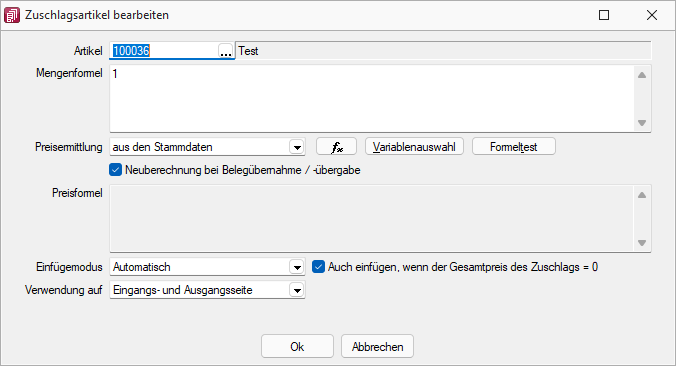Click Mengenformel scroll down arrow
676x366 pixels.
click(x=642, y=123)
